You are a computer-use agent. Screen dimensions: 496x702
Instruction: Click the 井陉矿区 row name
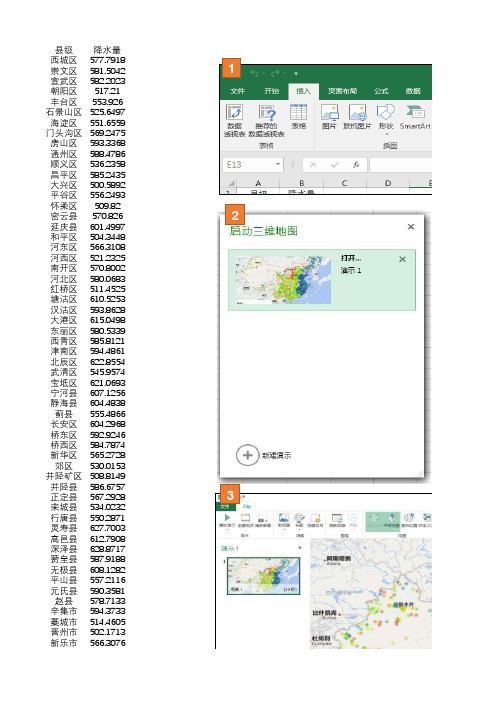point(64,476)
